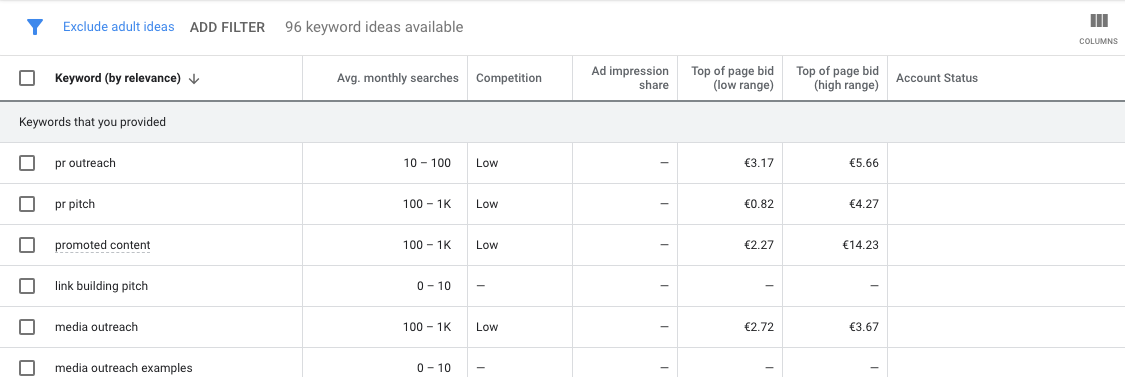Screen dimensions: 1125x377
Task: Remove the Exclude adult ideas filter
Action: click(x=118, y=27)
